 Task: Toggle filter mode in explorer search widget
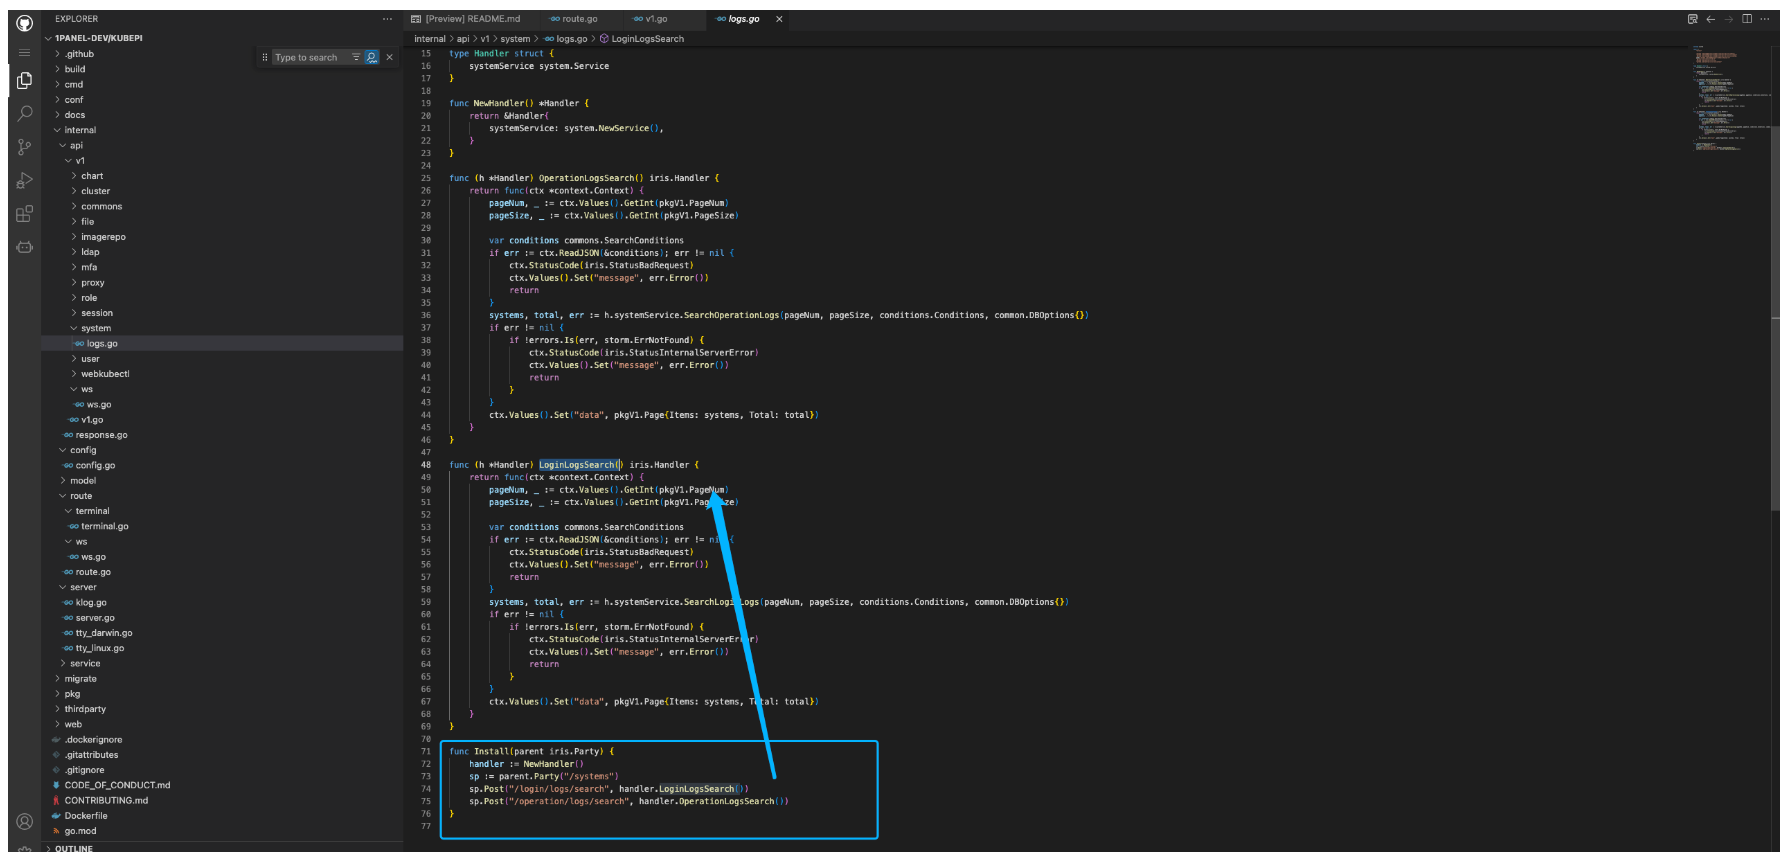tap(356, 58)
